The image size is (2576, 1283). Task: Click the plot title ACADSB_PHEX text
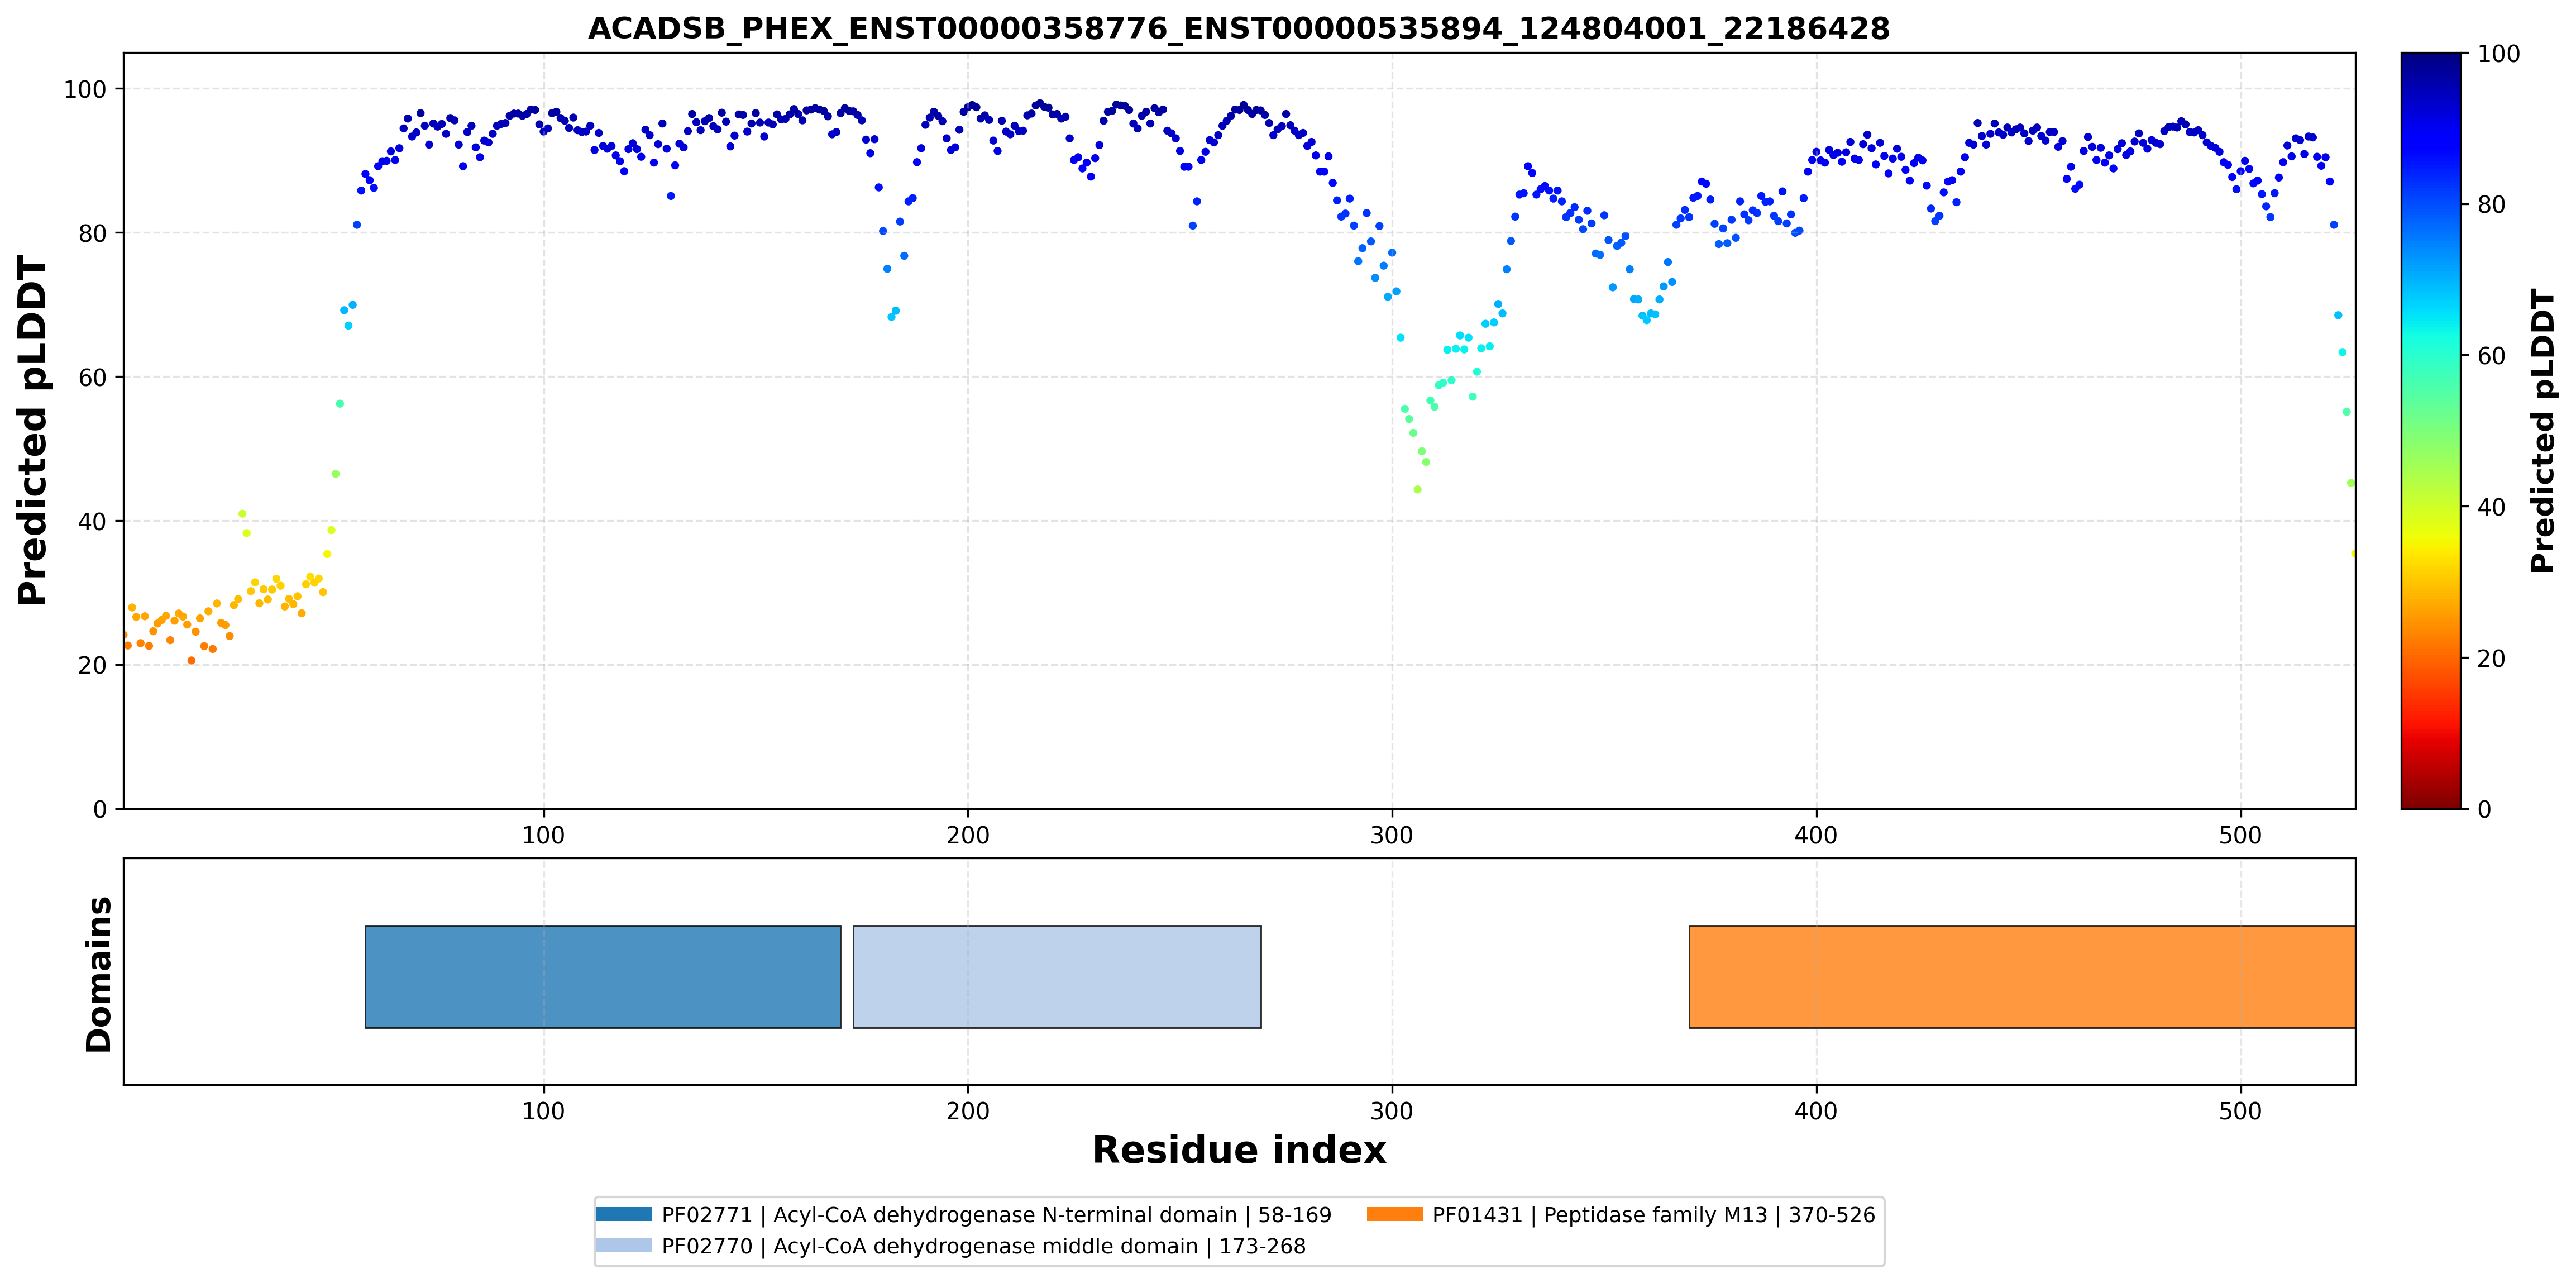click(x=1239, y=28)
